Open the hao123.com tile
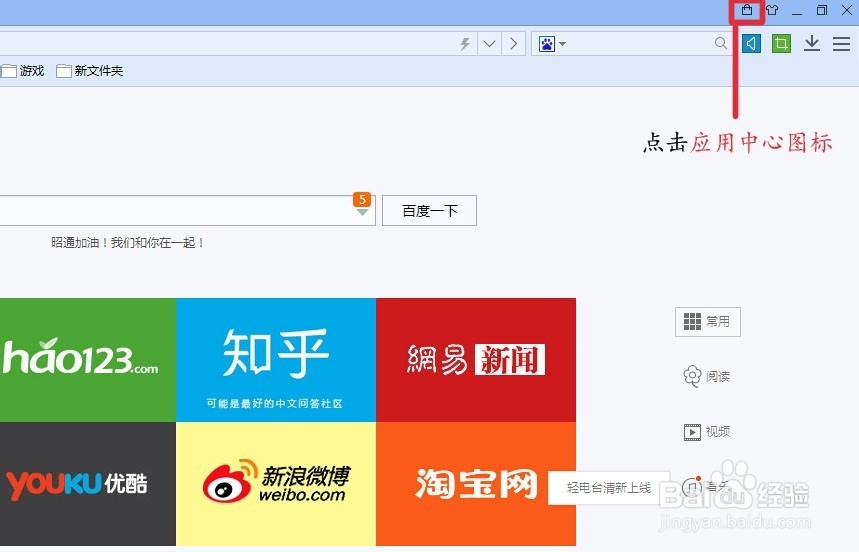859x552 pixels. [x=88, y=360]
